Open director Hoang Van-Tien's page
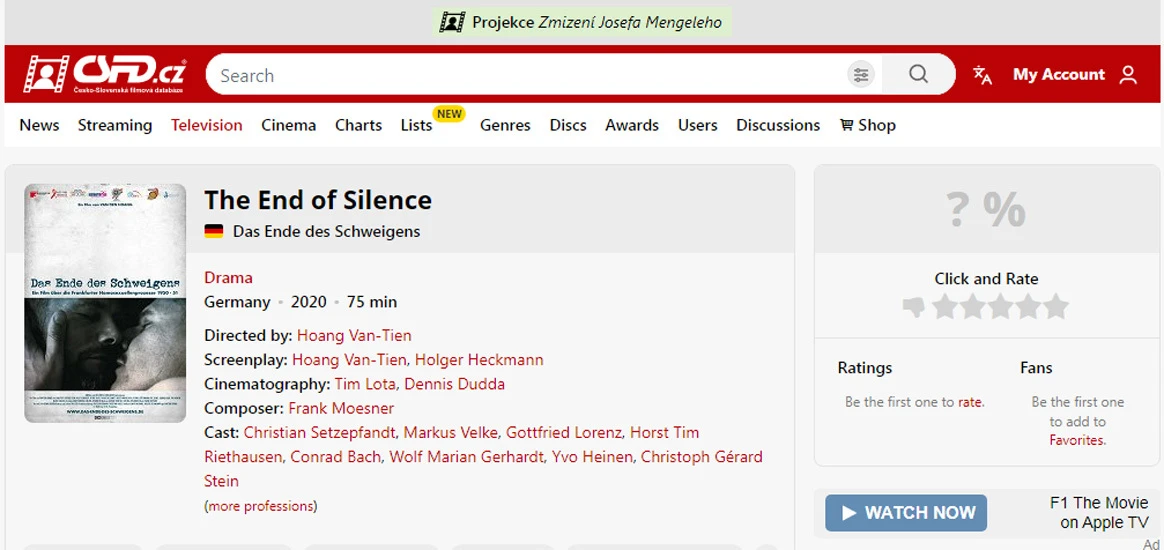 click(354, 335)
